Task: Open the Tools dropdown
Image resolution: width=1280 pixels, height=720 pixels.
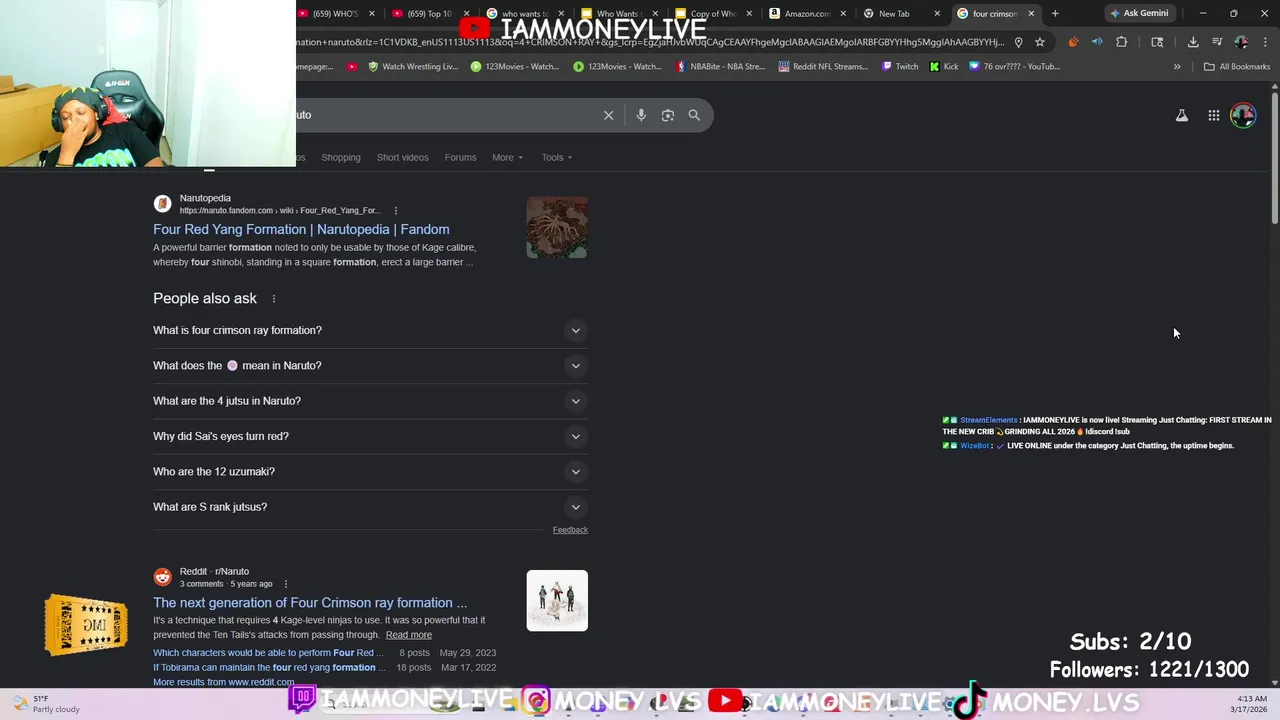Action: (557, 158)
